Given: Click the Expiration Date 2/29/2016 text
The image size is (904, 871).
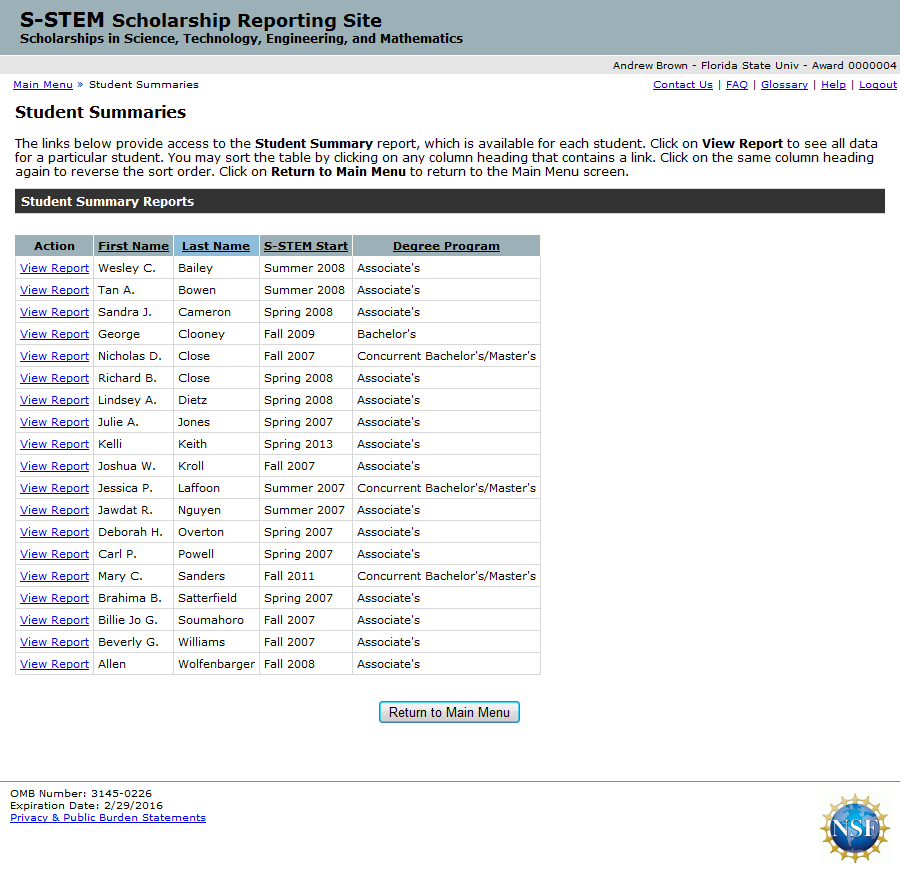Looking at the screenshot, I should pyautogui.click(x=86, y=806).
